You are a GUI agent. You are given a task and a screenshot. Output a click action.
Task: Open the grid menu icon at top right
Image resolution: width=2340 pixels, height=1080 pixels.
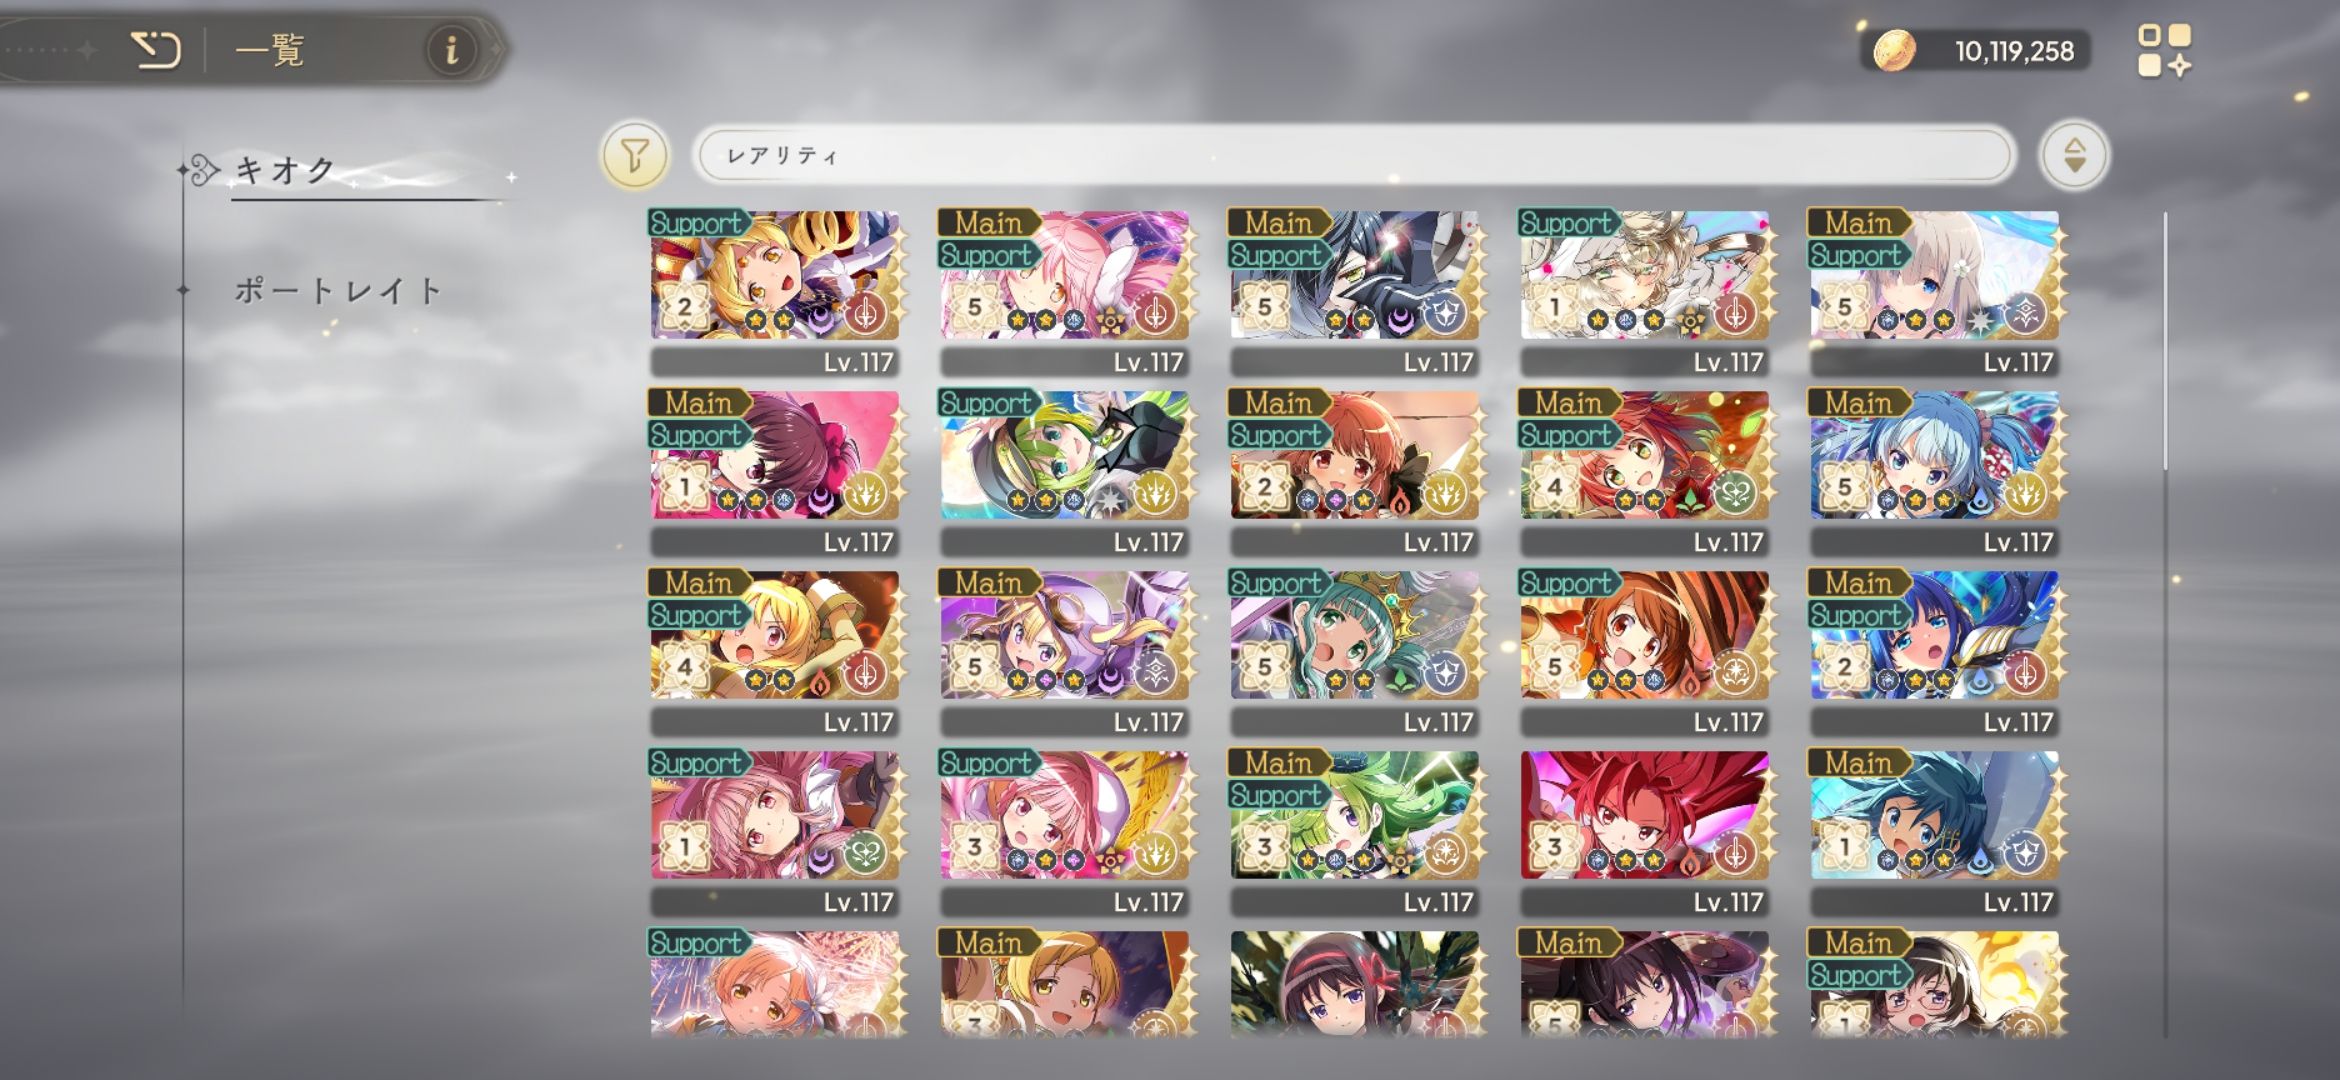point(2165,51)
